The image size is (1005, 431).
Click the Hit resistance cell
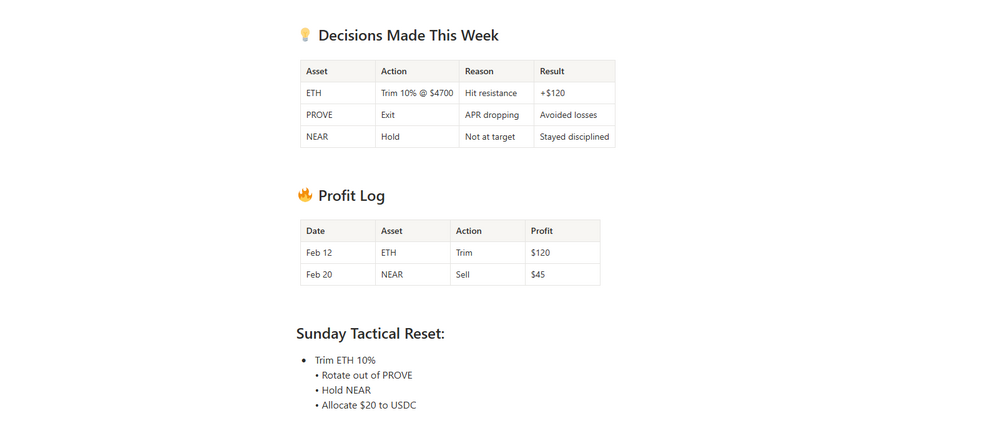(496, 93)
